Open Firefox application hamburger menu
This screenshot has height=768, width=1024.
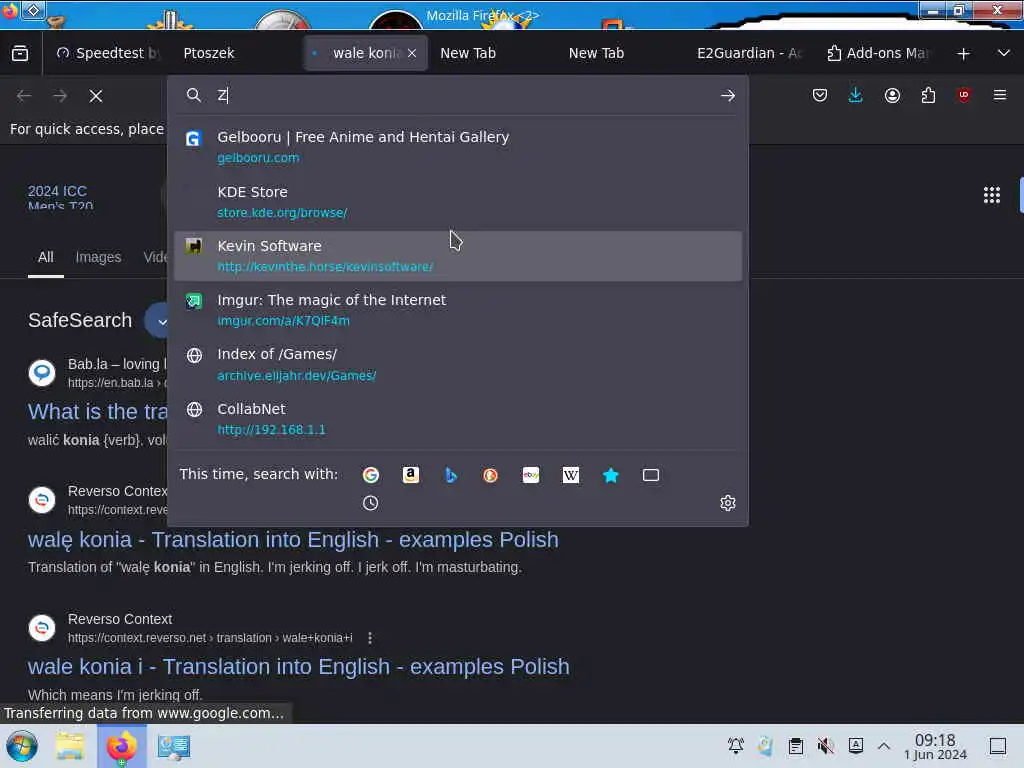pyautogui.click(x=999, y=95)
